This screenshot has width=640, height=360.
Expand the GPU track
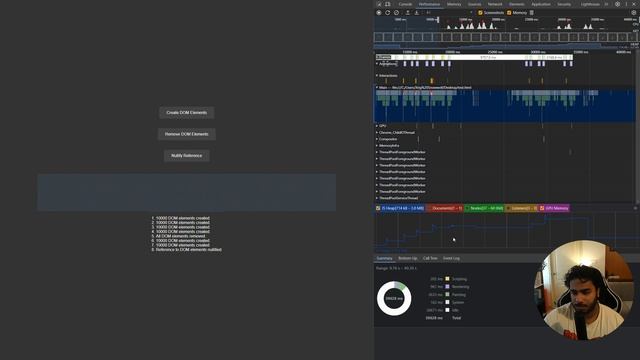pyautogui.click(x=377, y=126)
